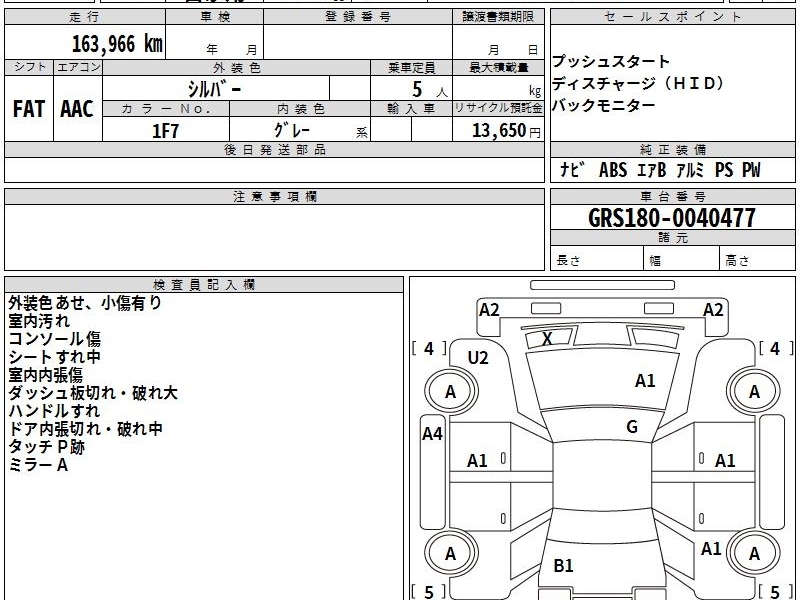Select the 長さ dimension label
The image size is (800, 600).
click(x=568, y=261)
